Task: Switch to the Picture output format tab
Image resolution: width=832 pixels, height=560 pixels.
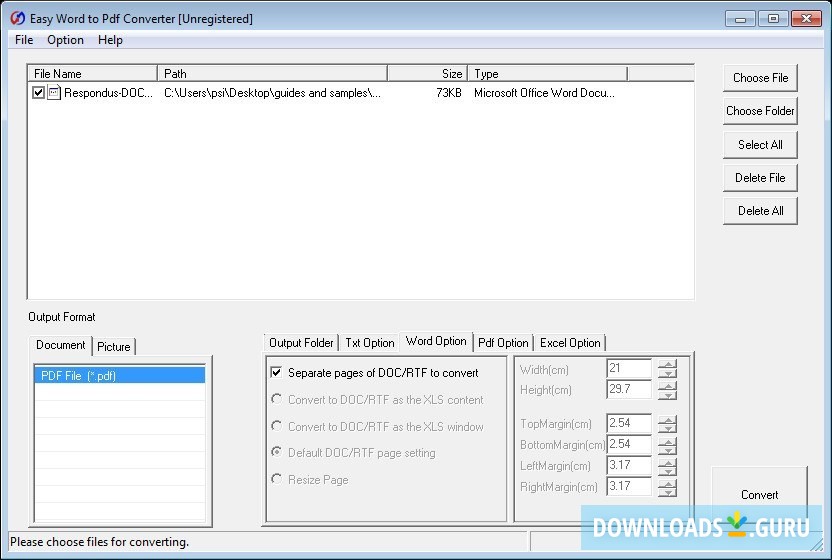Action: pos(114,347)
